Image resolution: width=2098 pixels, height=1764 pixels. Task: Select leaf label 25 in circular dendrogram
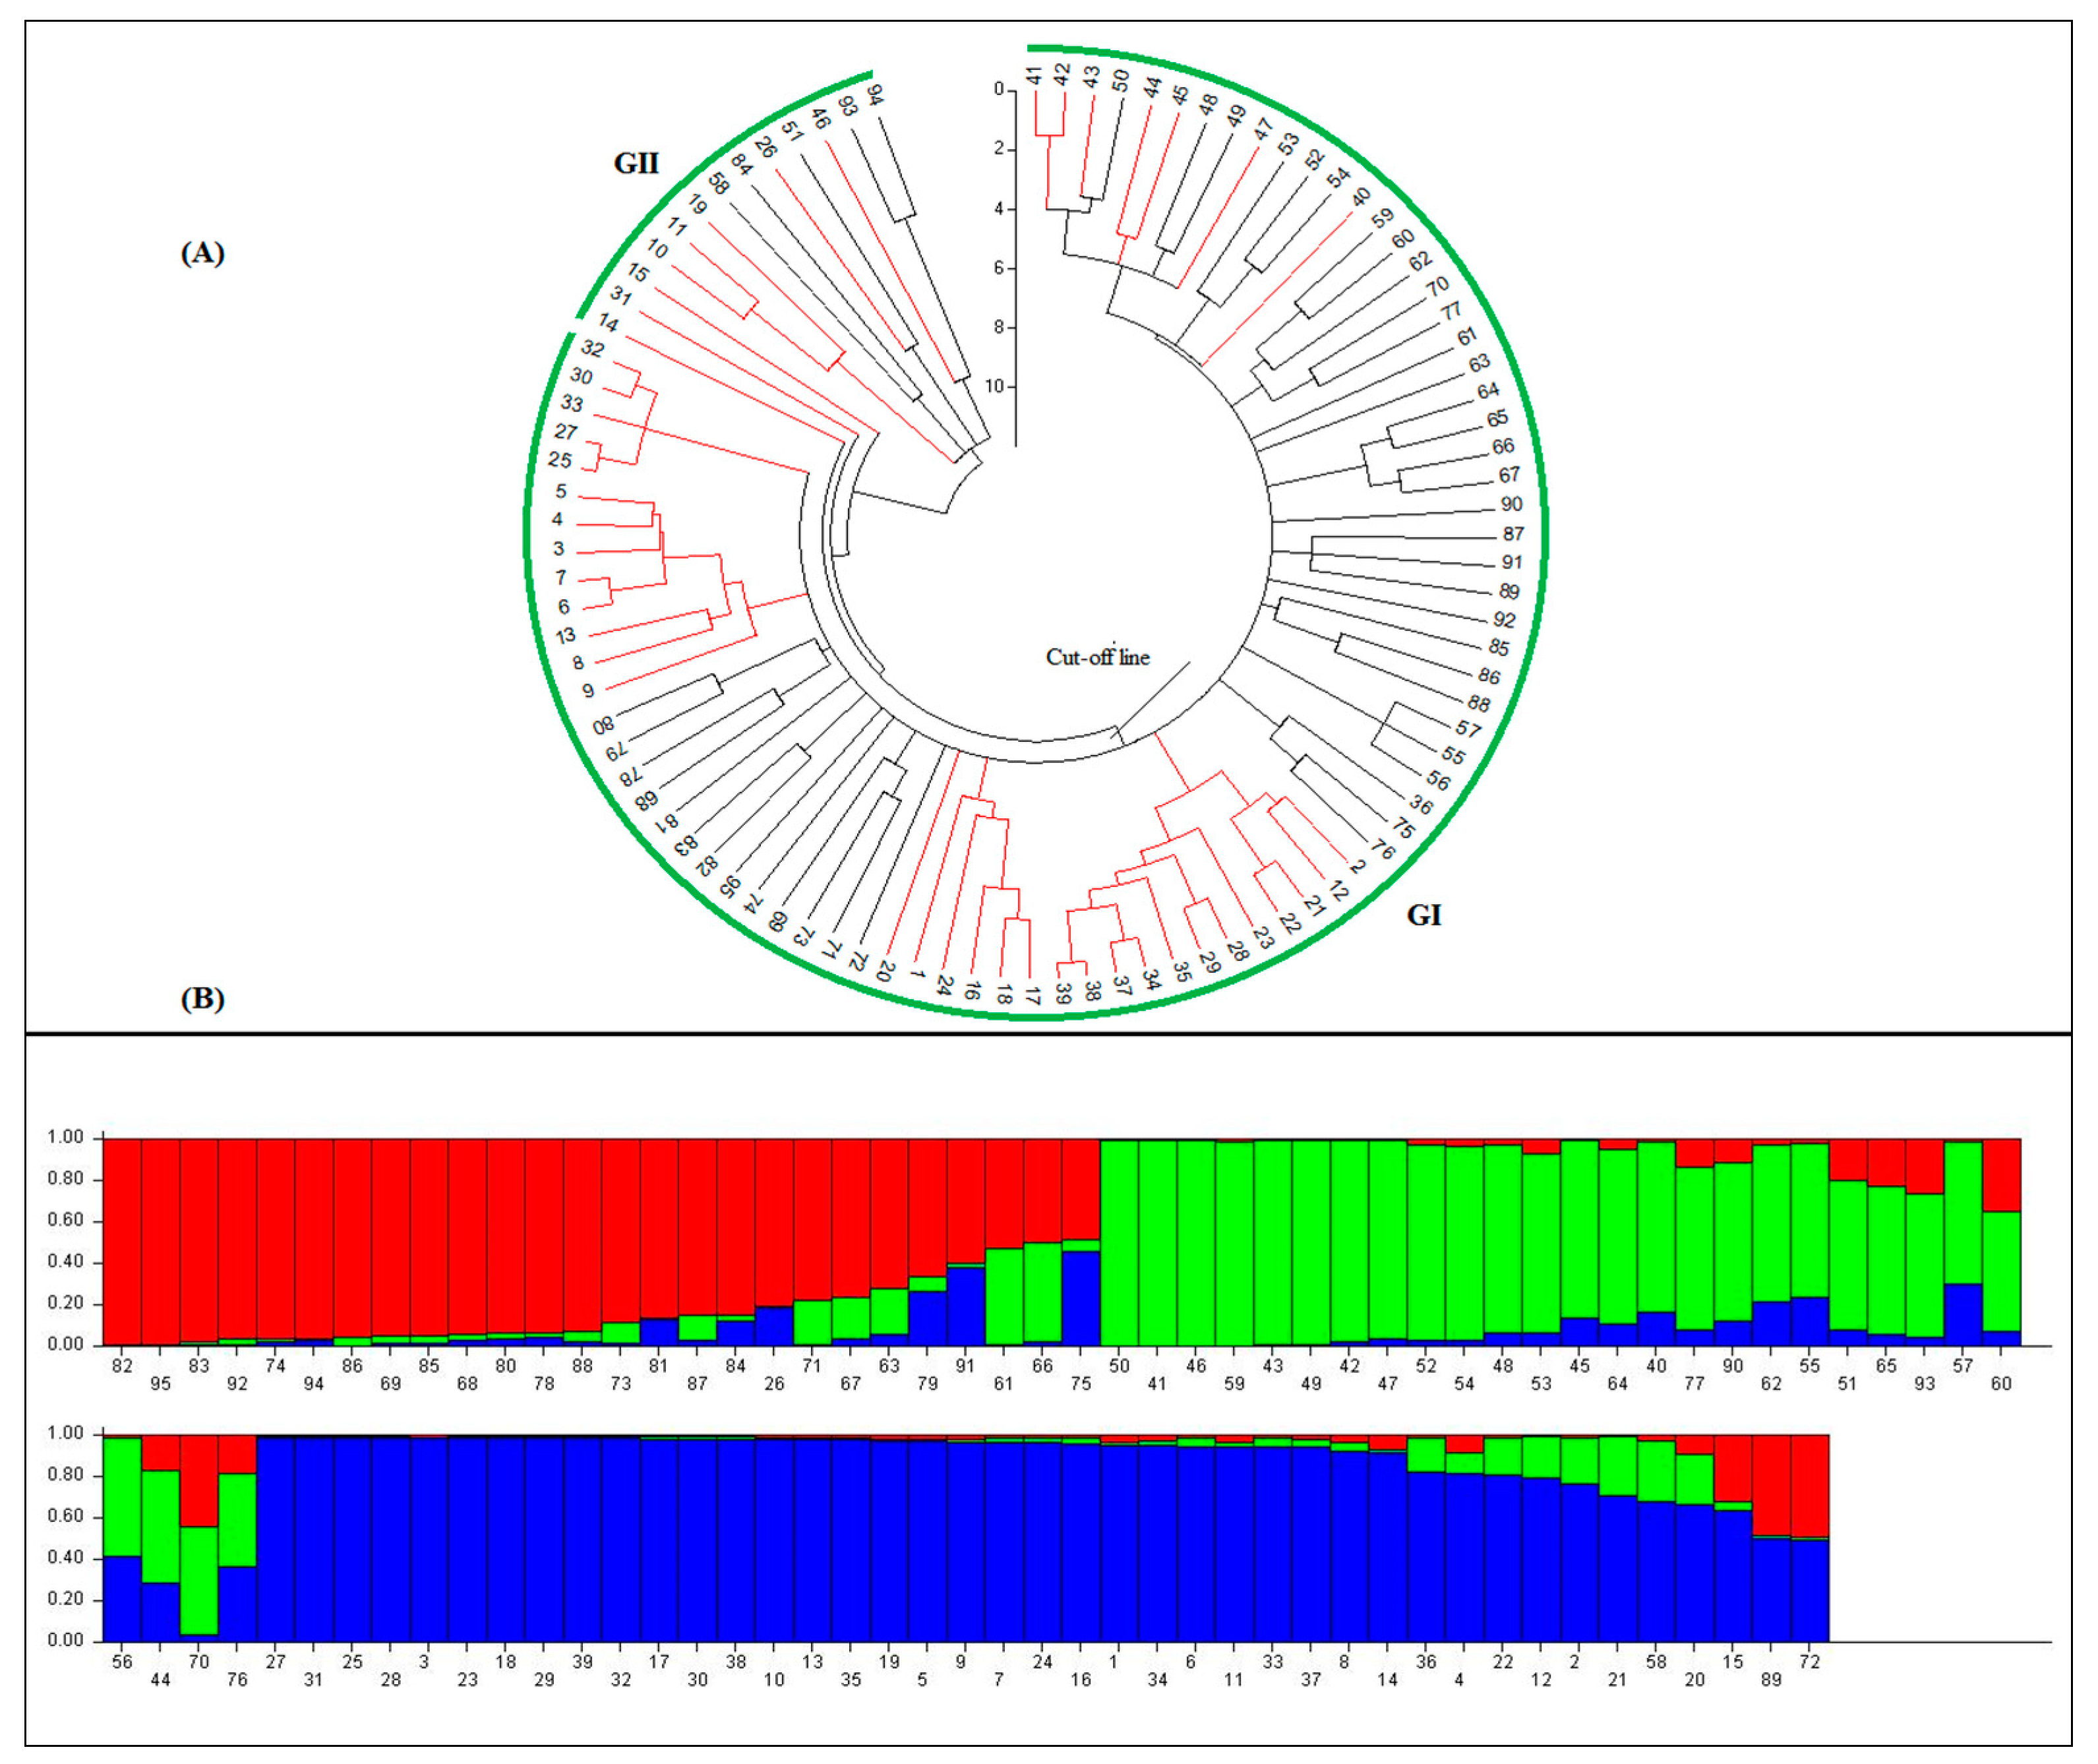click(x=560, y=460)
